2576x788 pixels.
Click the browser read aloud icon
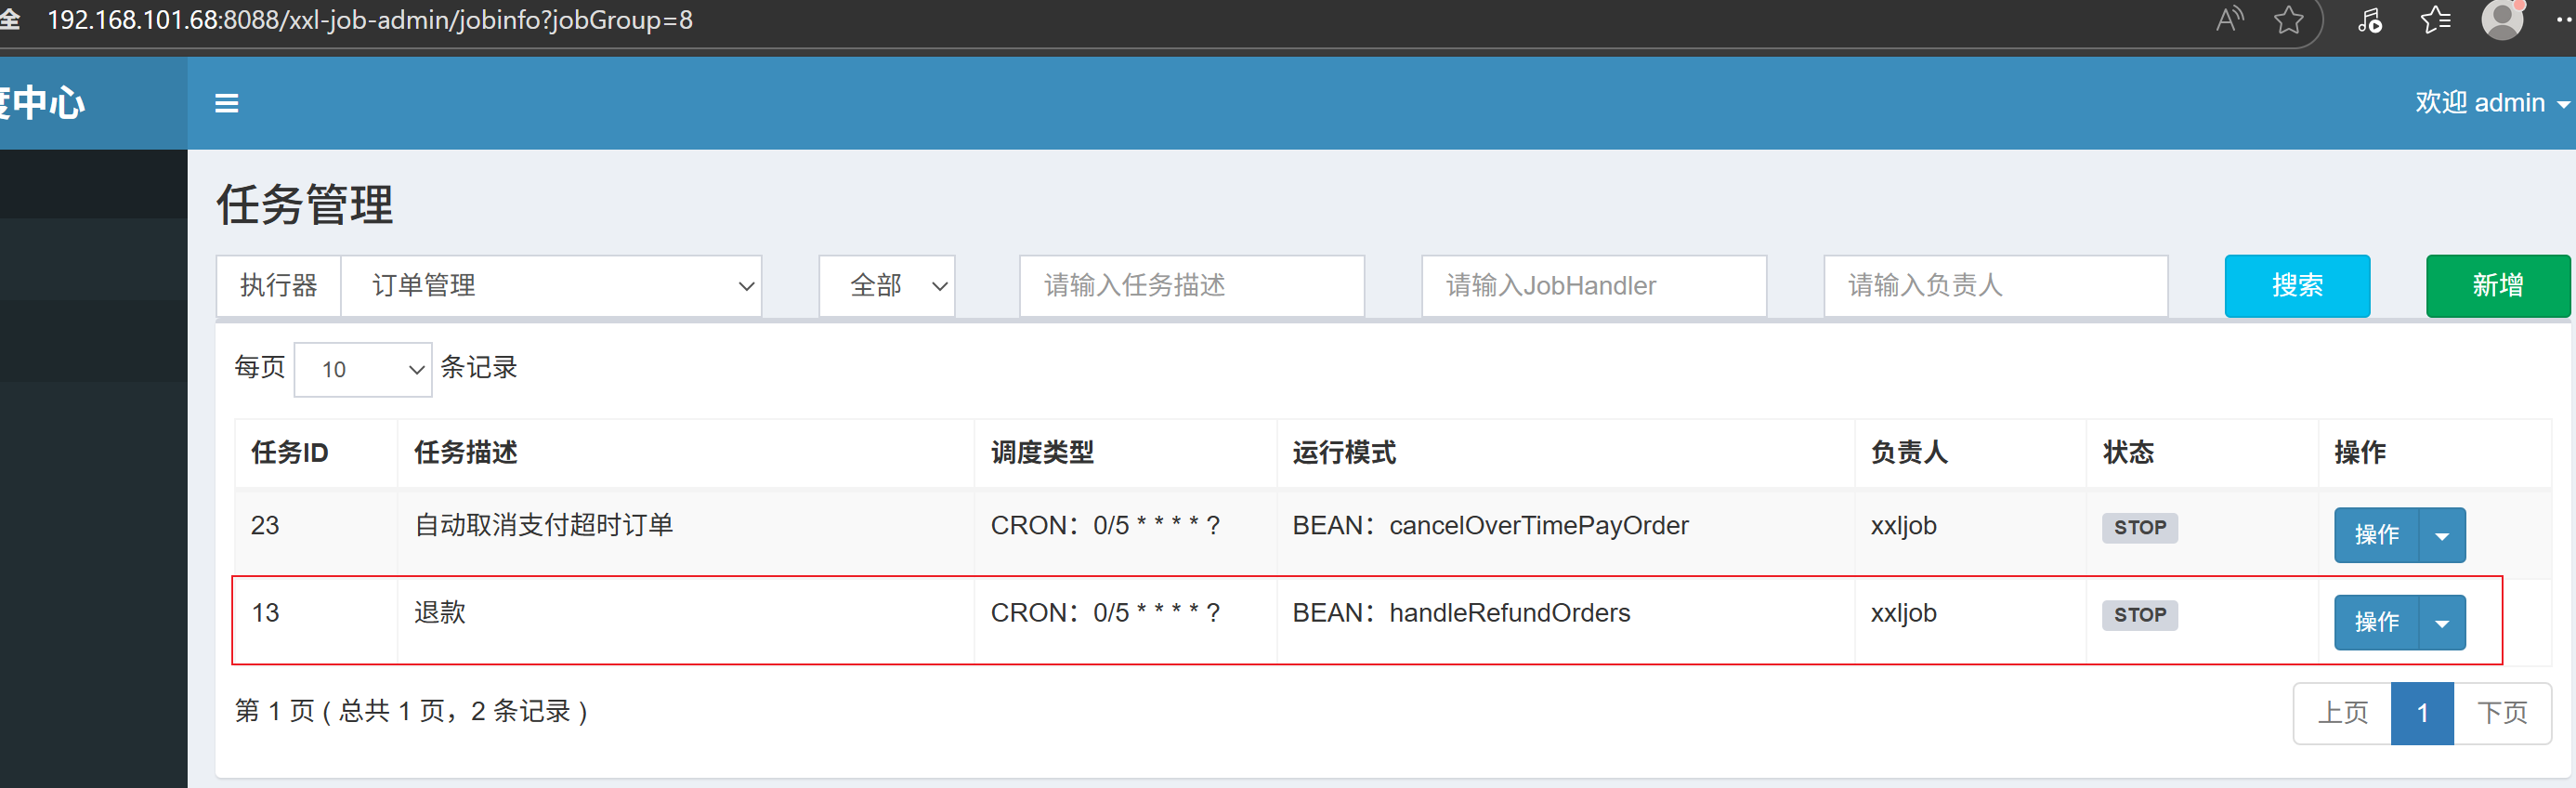tap(2229, 19)
